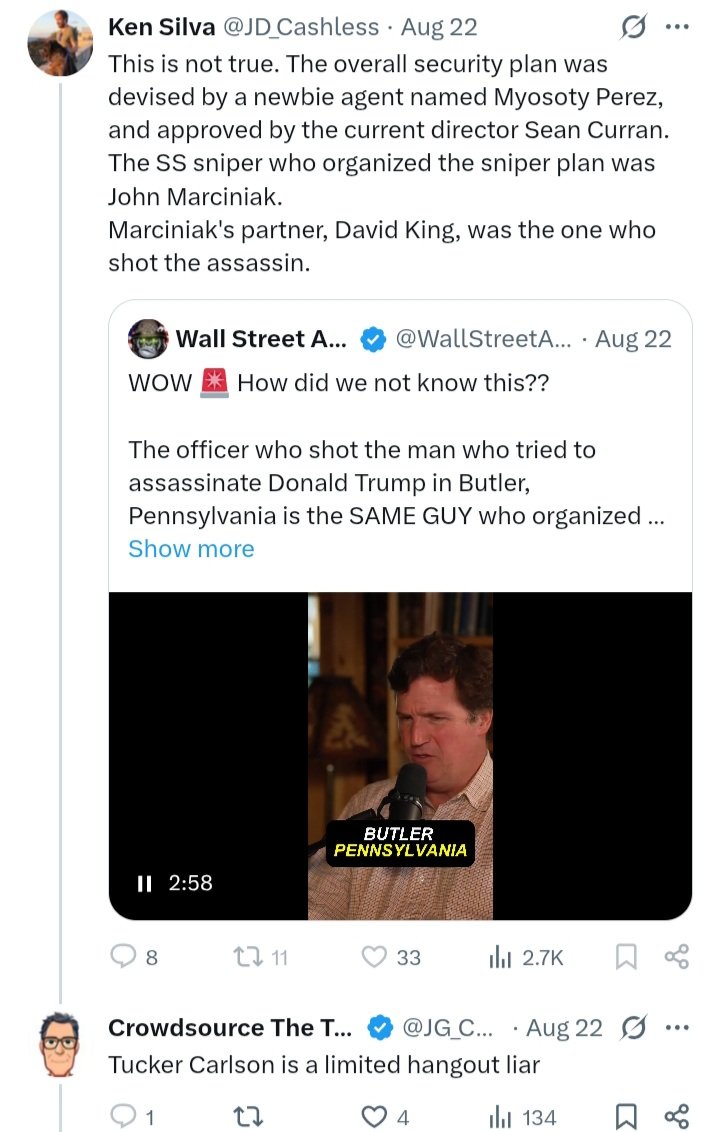The image size is (720, 1132).
Task: Open more options on Ken Silva's post
Action: pyautogui.click(x=677, y=27)
